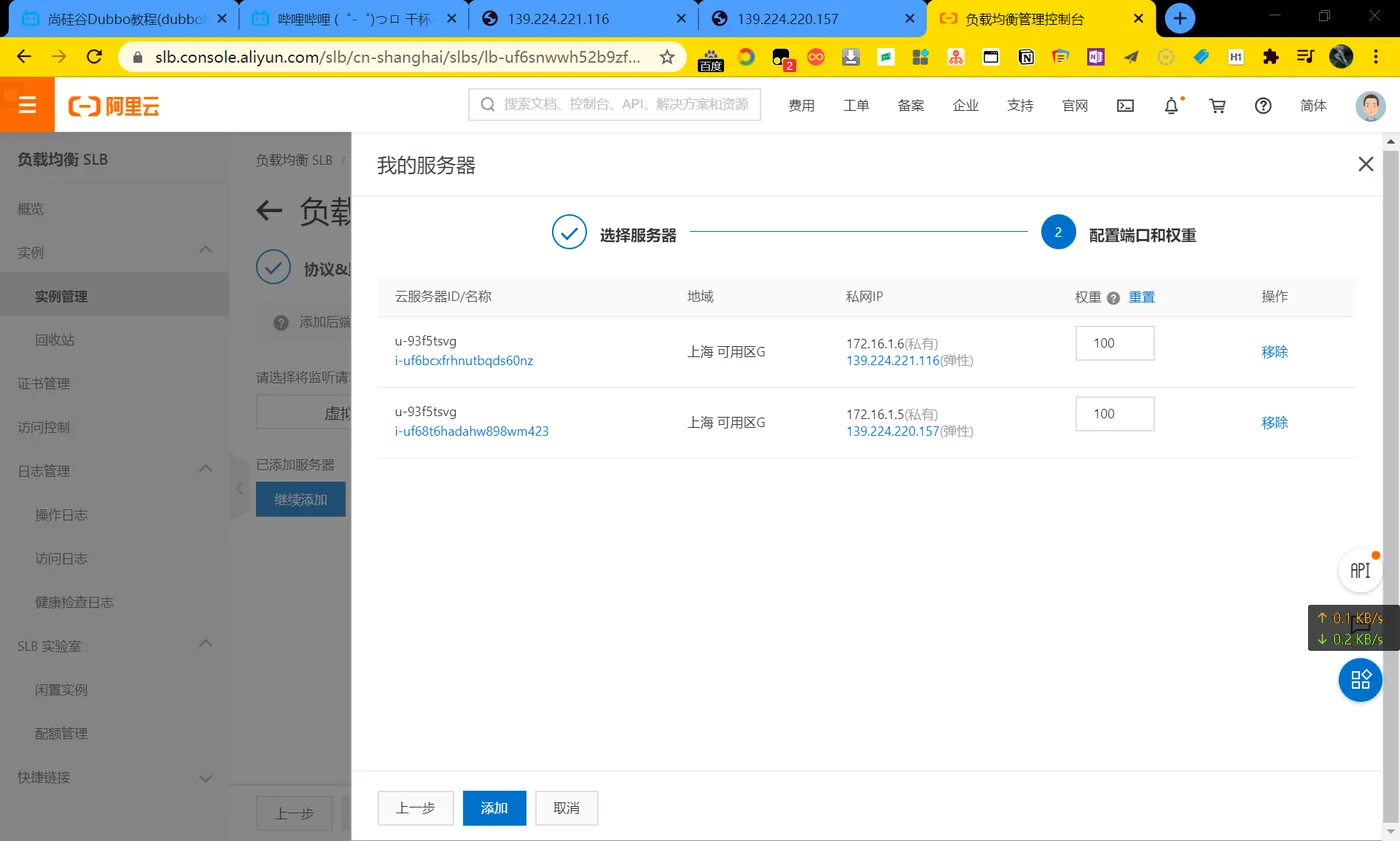Image resolution: width=1400 pixels, height=841 pixels.
Task: Open the media control playlist icon
Action: point(1305,57)
